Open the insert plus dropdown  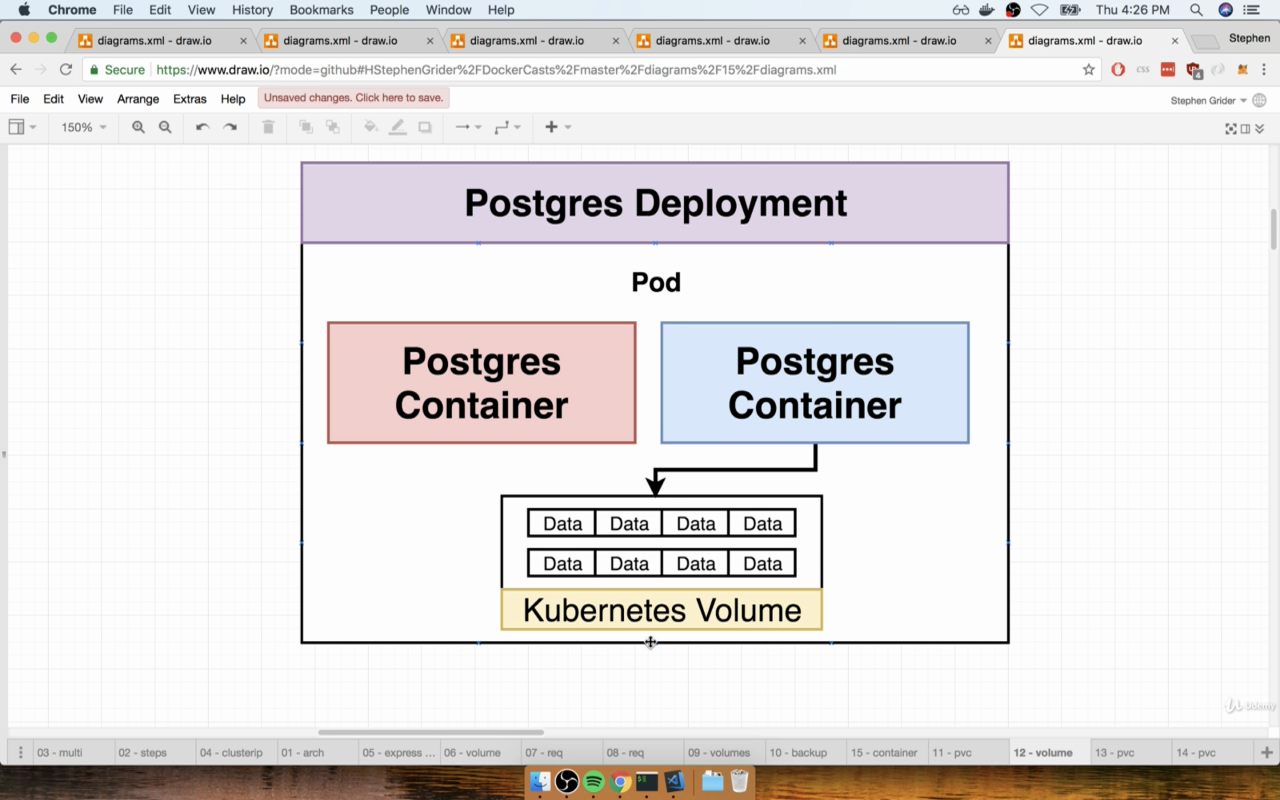(558, 127)
